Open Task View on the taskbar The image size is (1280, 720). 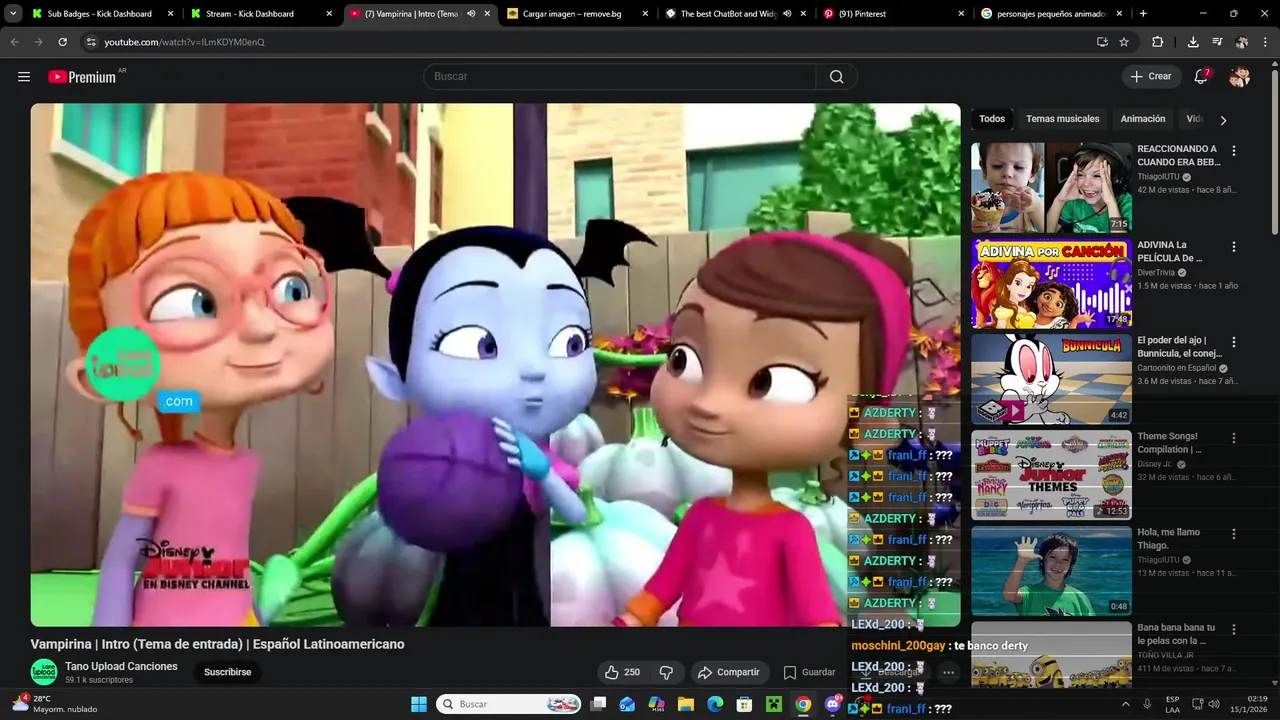[x=598, y=704]
